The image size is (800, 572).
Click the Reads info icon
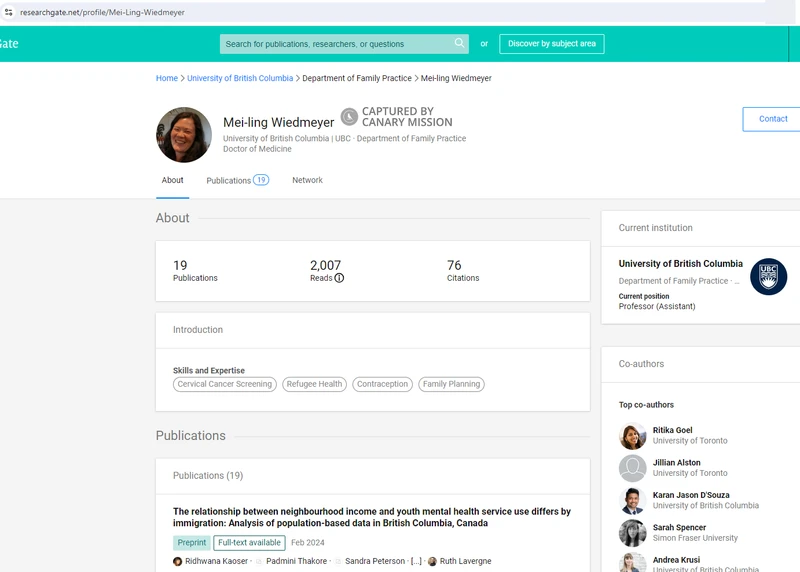pyautogui.click(x=339, y=278)
